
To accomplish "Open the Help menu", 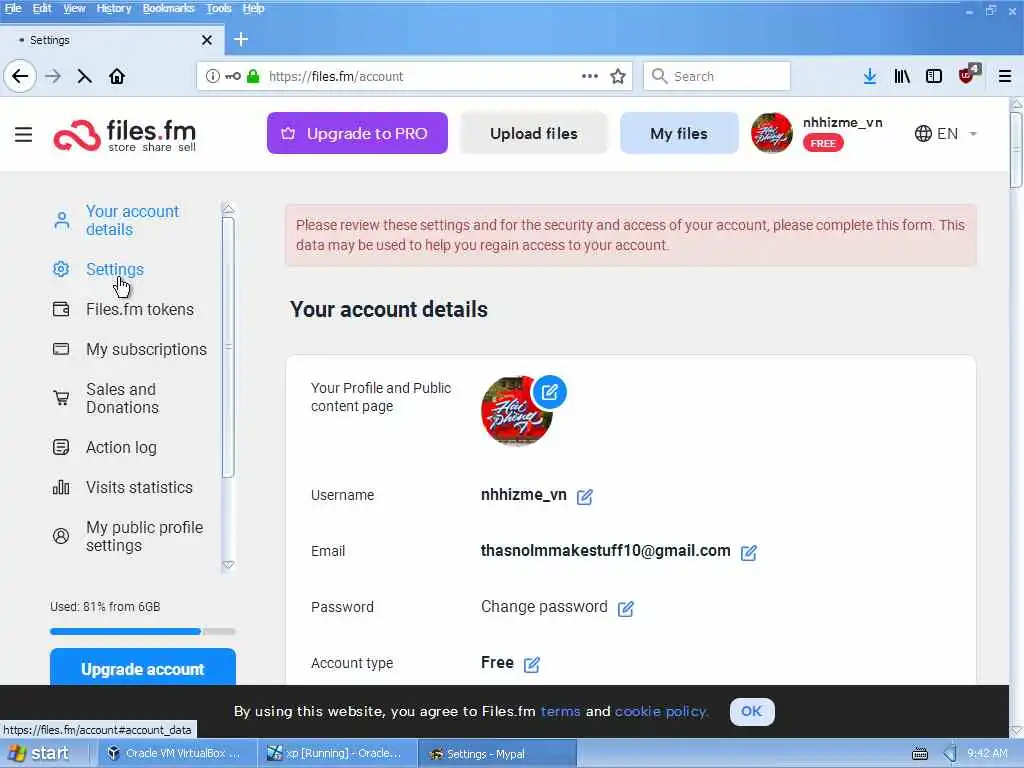I will click(253, 8).
